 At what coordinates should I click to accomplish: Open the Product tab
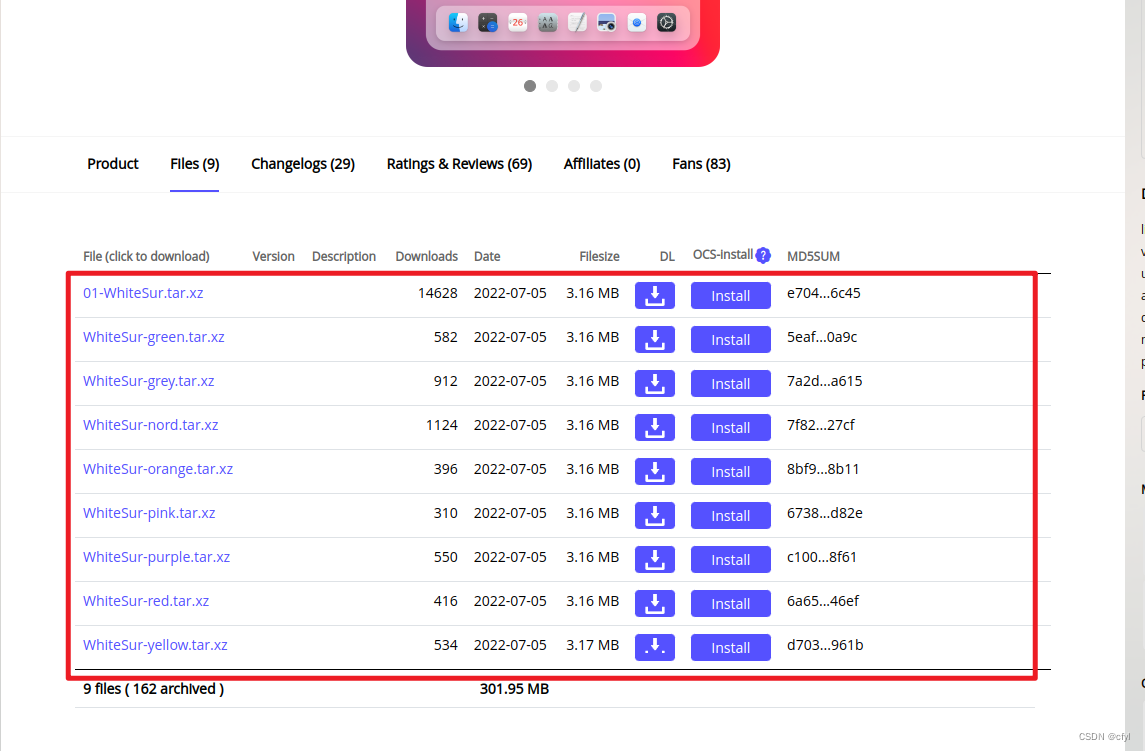click(x=112, y=164)
